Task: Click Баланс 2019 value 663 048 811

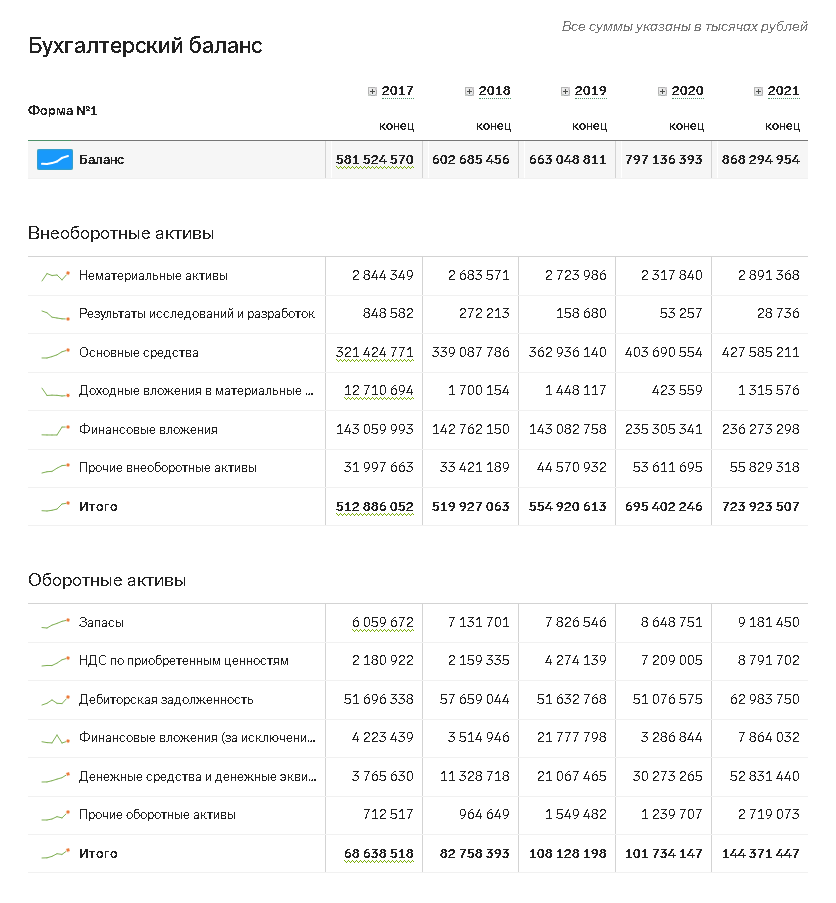Action: tap(568, 160)
